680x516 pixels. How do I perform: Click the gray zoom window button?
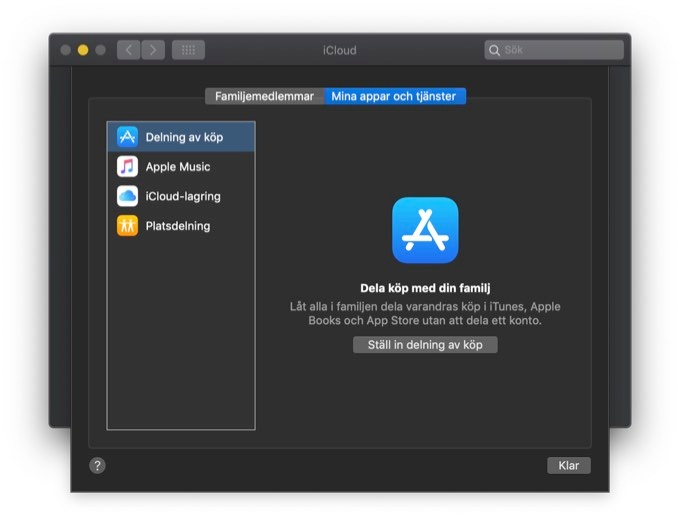pyautogui.click(x=100, y=50)
